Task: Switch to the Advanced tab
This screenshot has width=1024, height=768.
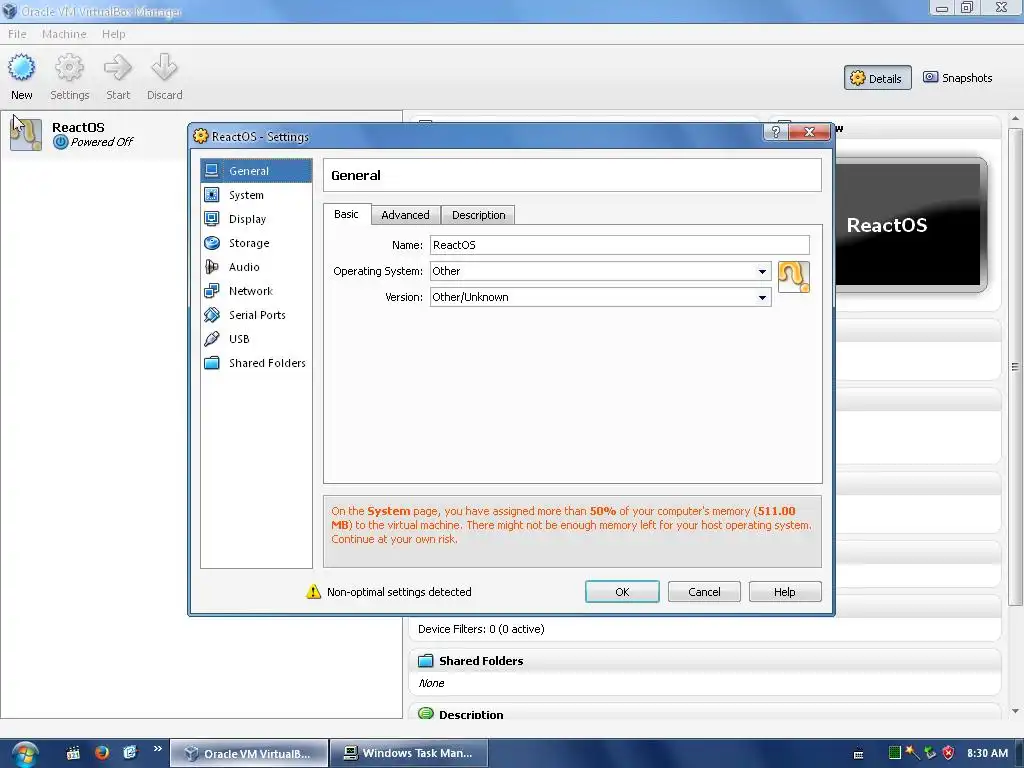Action: 406,215
